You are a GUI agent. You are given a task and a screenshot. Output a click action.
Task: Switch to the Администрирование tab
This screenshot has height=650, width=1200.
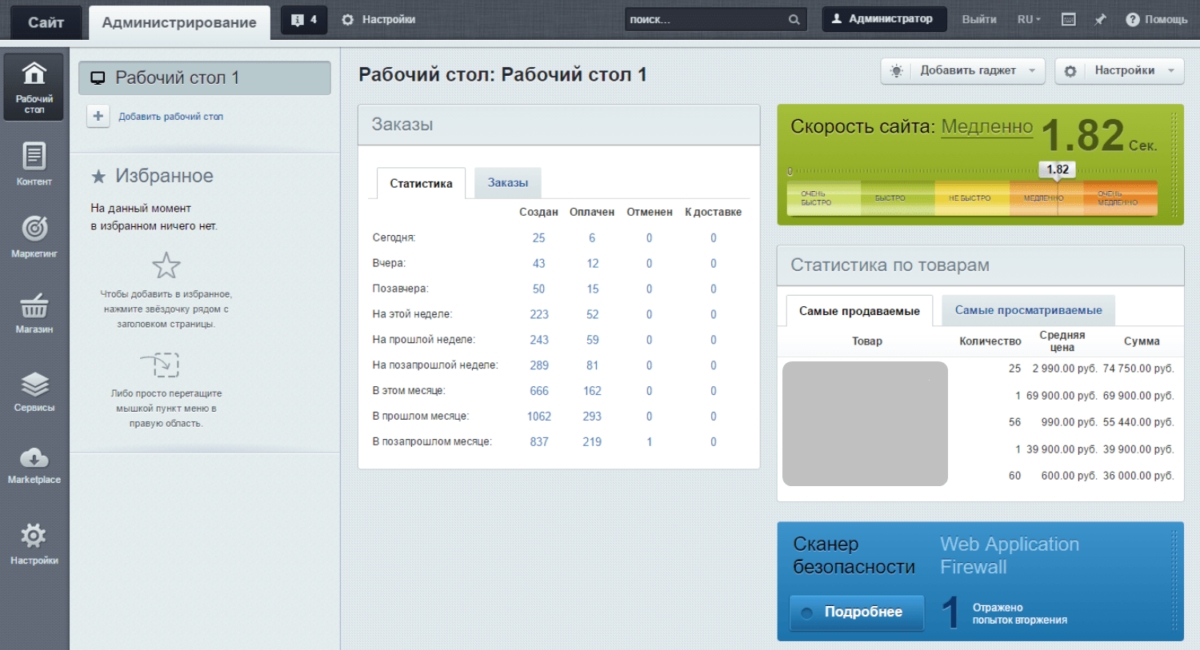click(179, 22)
